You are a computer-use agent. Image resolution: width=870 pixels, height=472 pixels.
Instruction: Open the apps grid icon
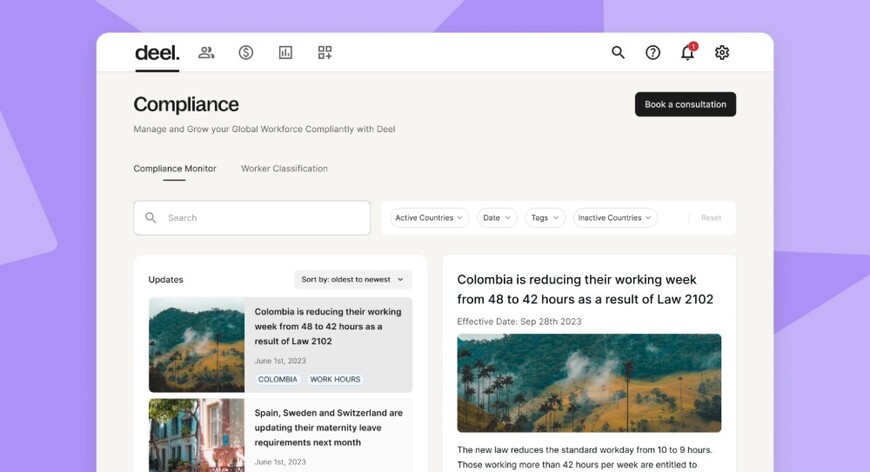coord(325,53)
